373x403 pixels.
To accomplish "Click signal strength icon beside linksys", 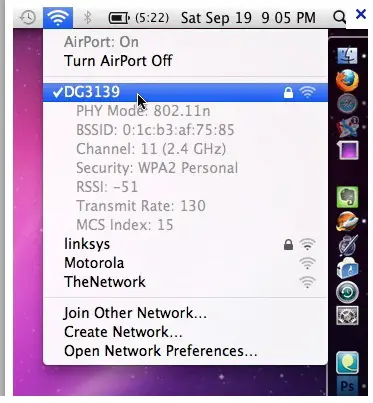I will [x=307, y=244].
